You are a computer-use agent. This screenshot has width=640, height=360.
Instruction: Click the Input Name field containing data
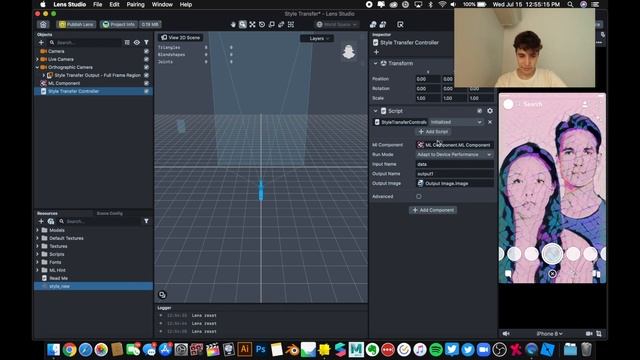[x=454, y=164]
